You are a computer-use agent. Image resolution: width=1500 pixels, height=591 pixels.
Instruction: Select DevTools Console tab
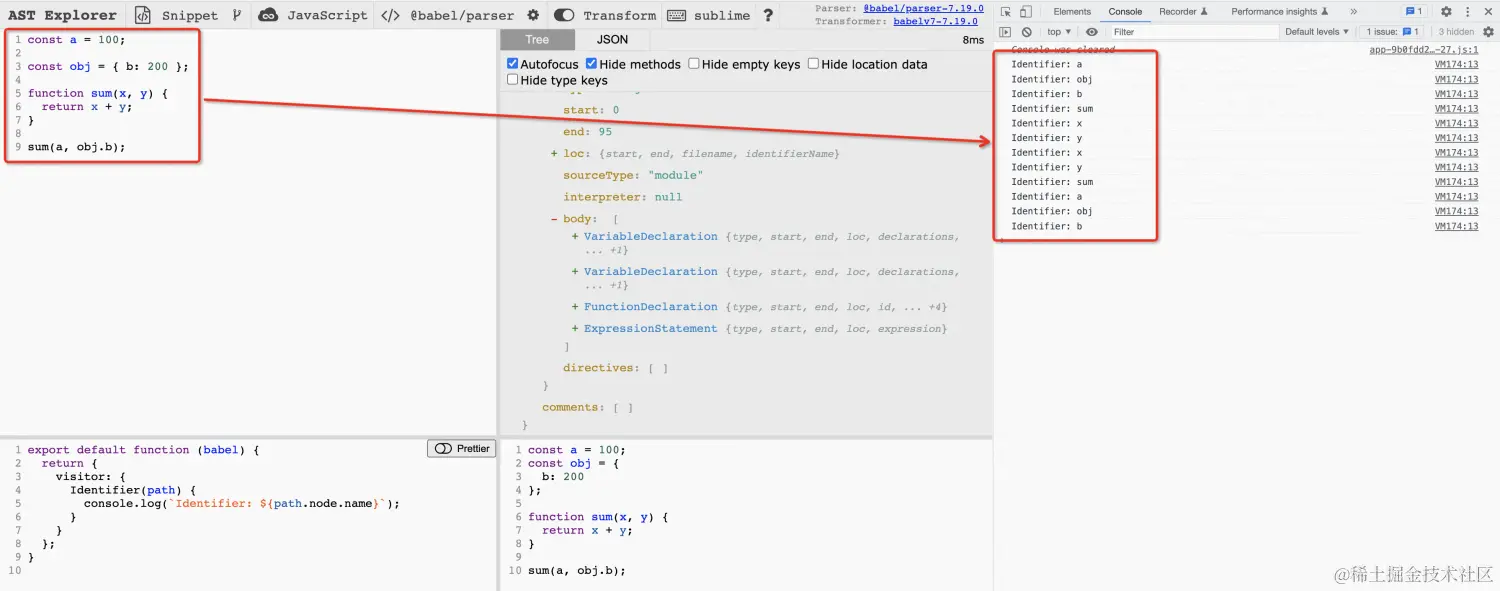tap(1125, 12)
